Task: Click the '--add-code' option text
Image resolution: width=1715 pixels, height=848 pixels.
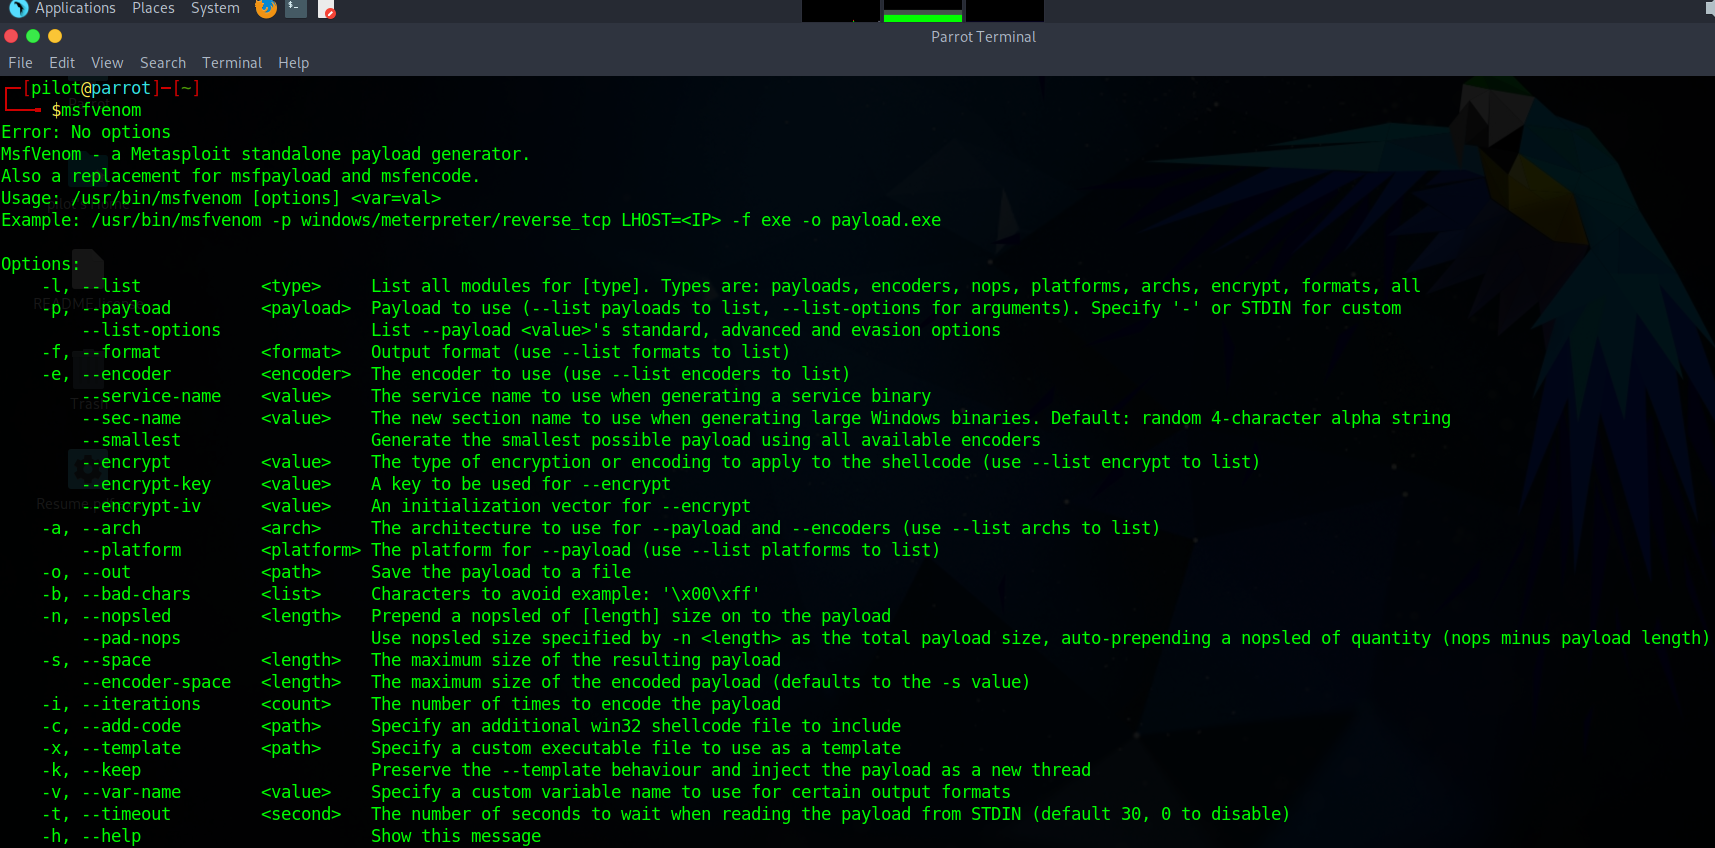Action: (x=131, y=726)
